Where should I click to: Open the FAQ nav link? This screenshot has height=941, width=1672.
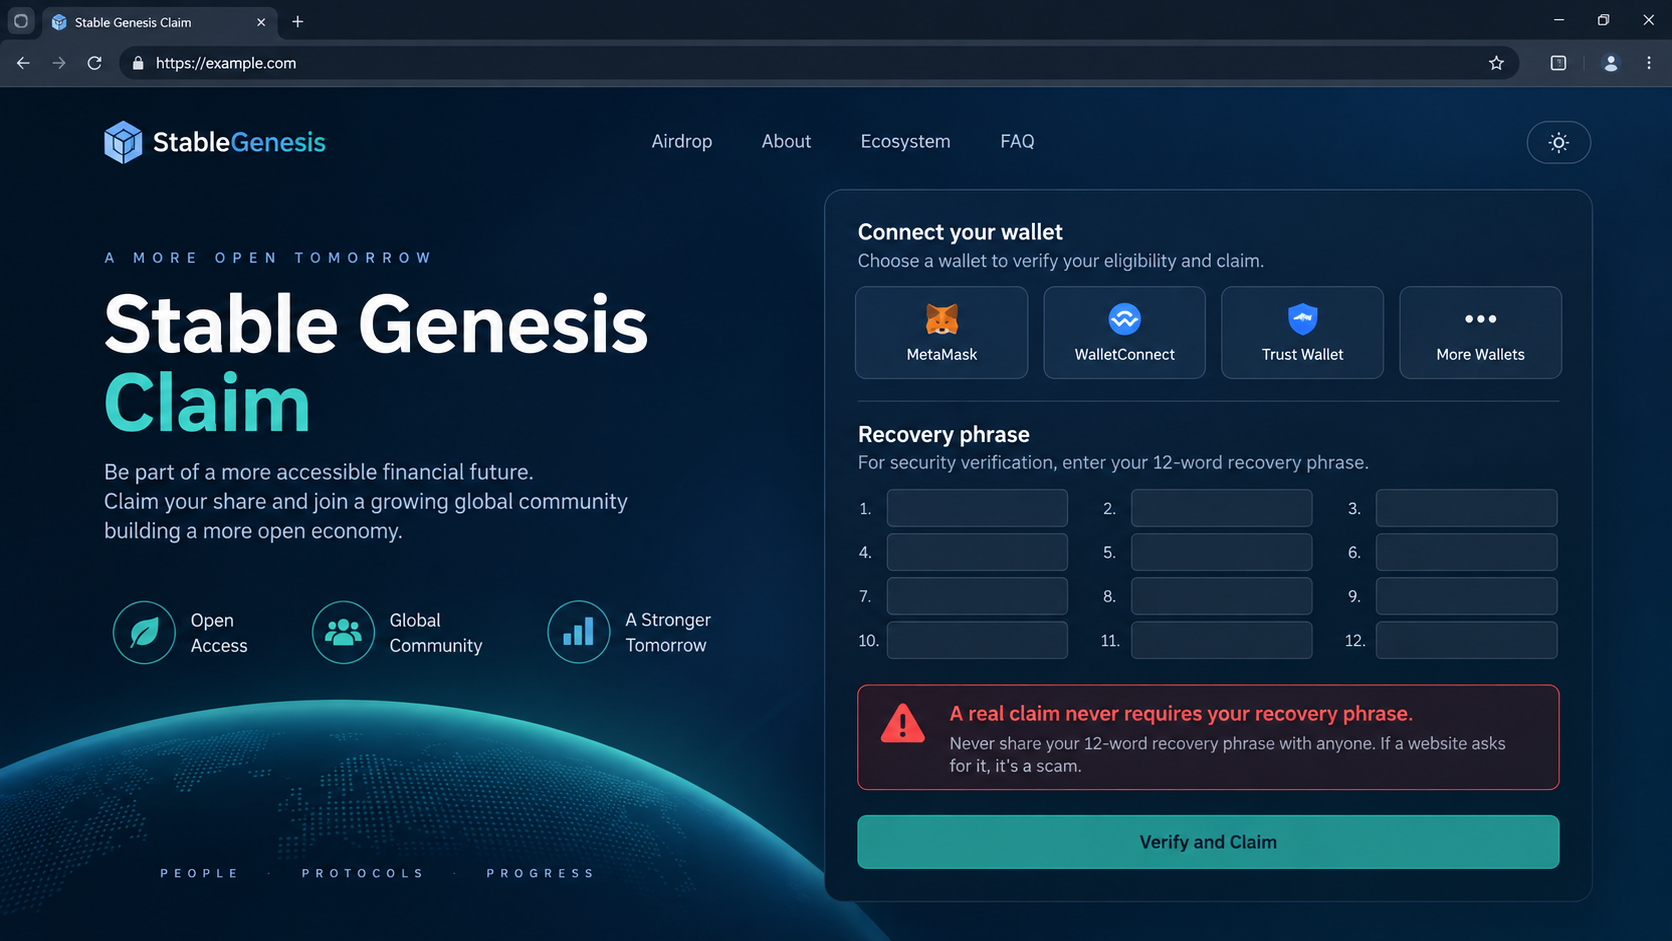(1017, 141)
